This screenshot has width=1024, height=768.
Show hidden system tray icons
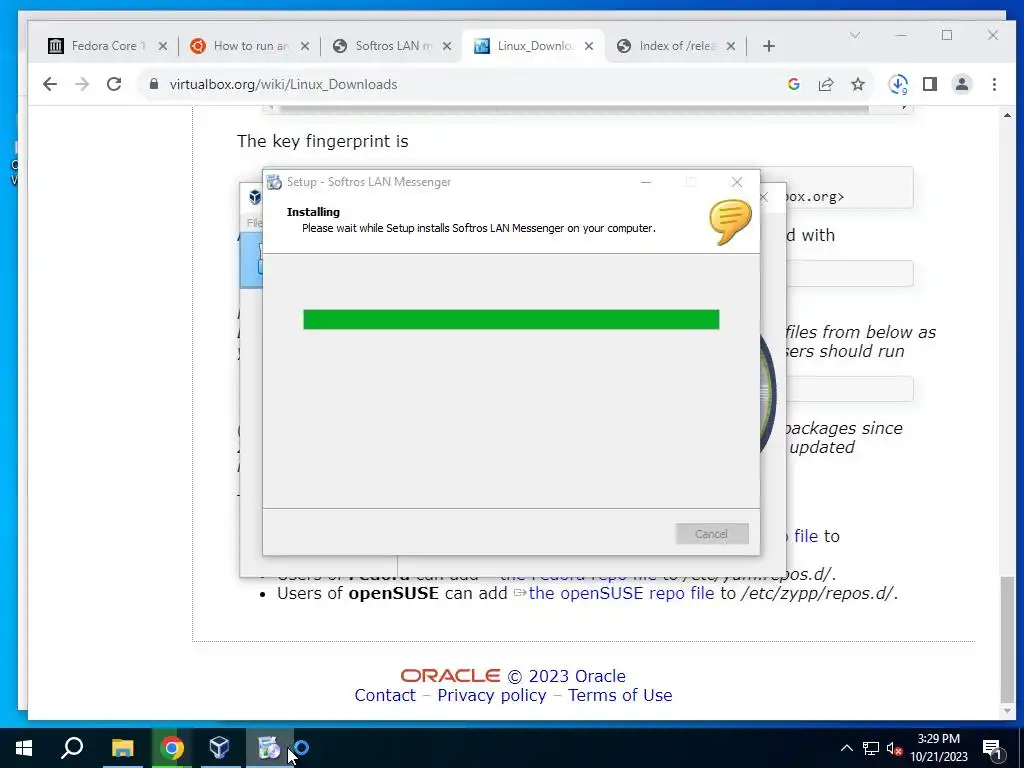pyautogui.click(x=846, y=748)
